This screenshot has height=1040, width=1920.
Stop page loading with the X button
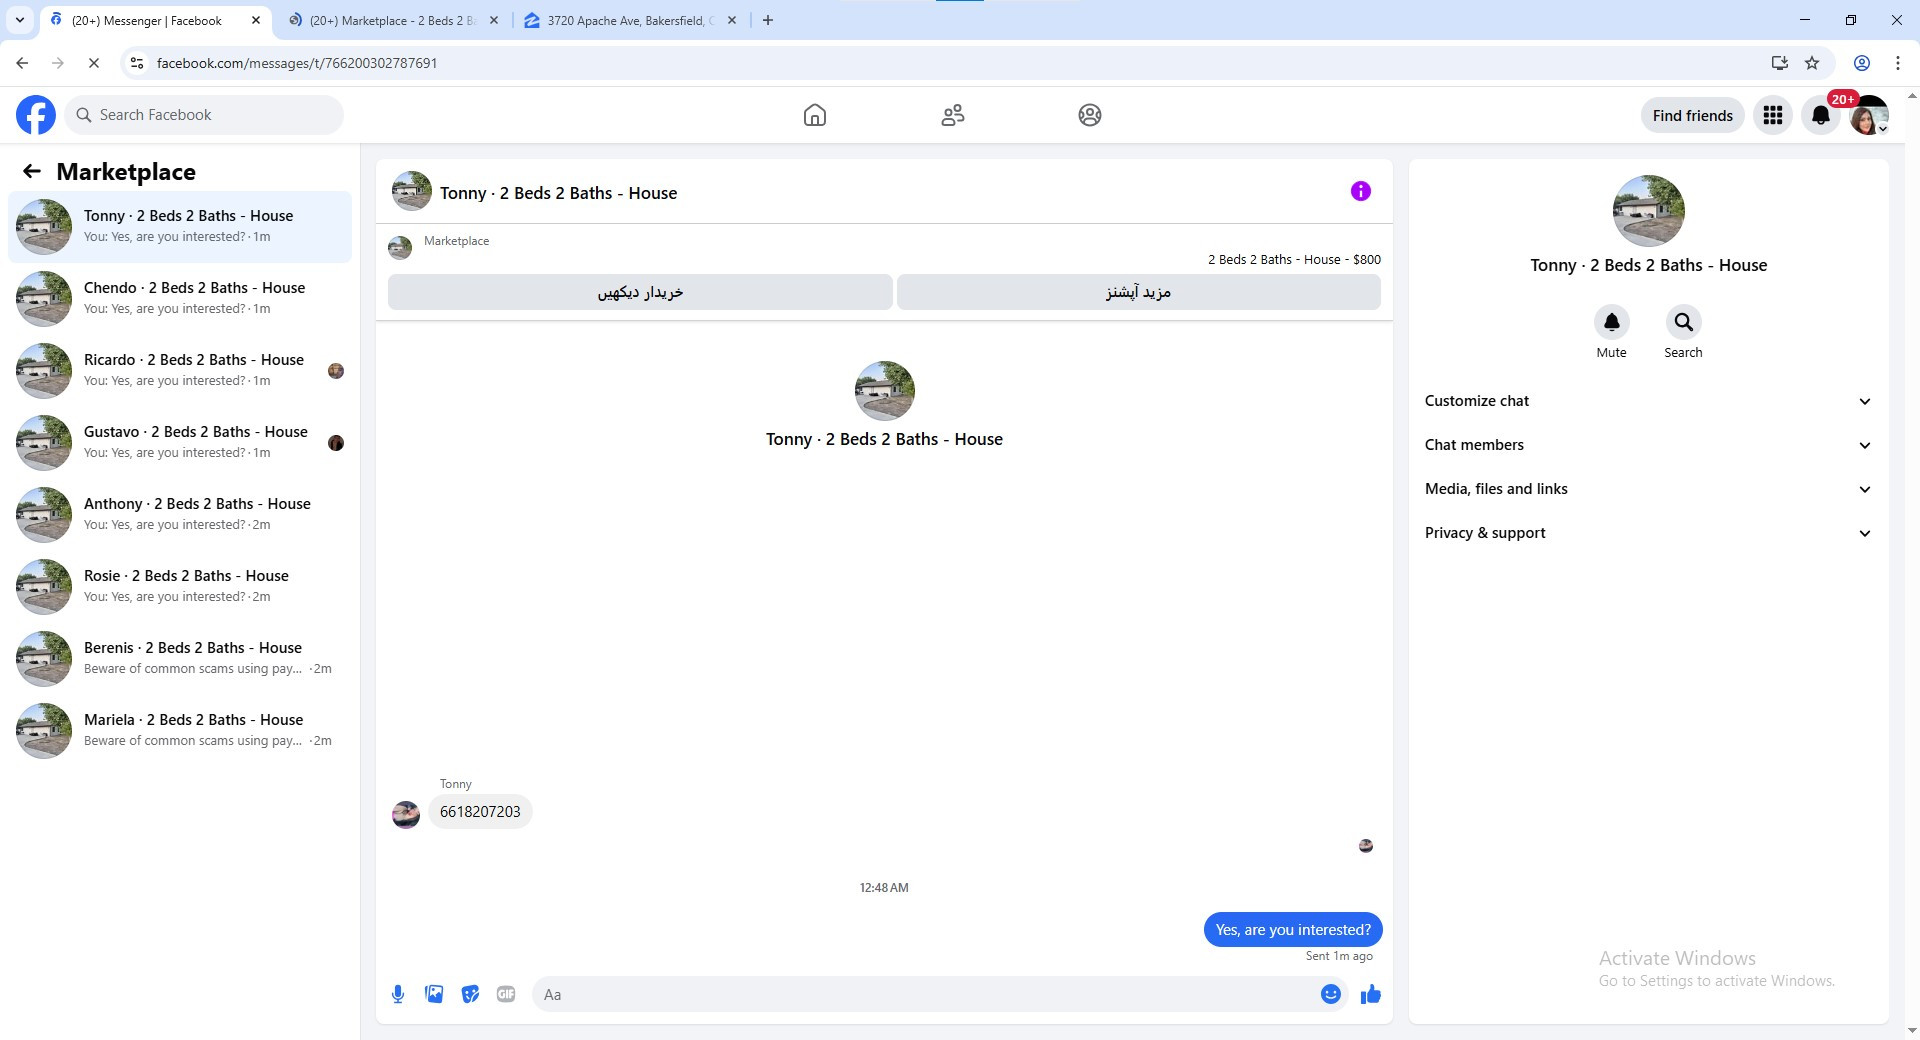coord(94,63)
